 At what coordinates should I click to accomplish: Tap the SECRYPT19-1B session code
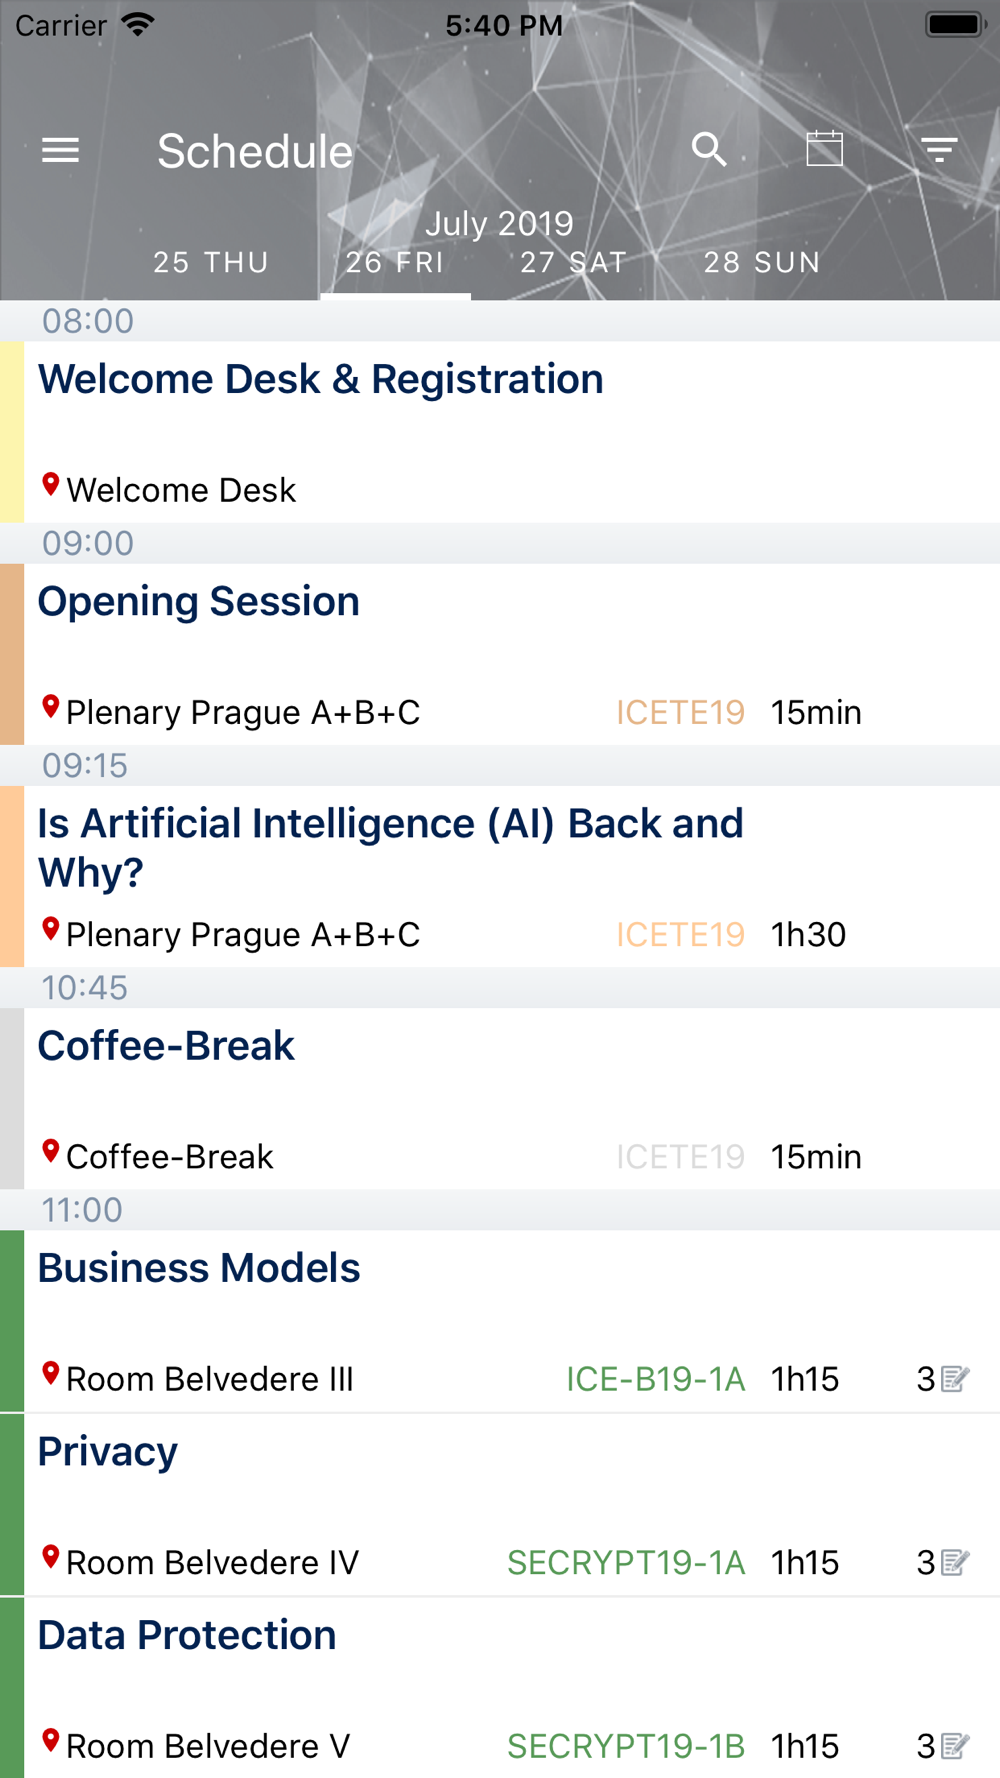click(x=626, y=1746)
